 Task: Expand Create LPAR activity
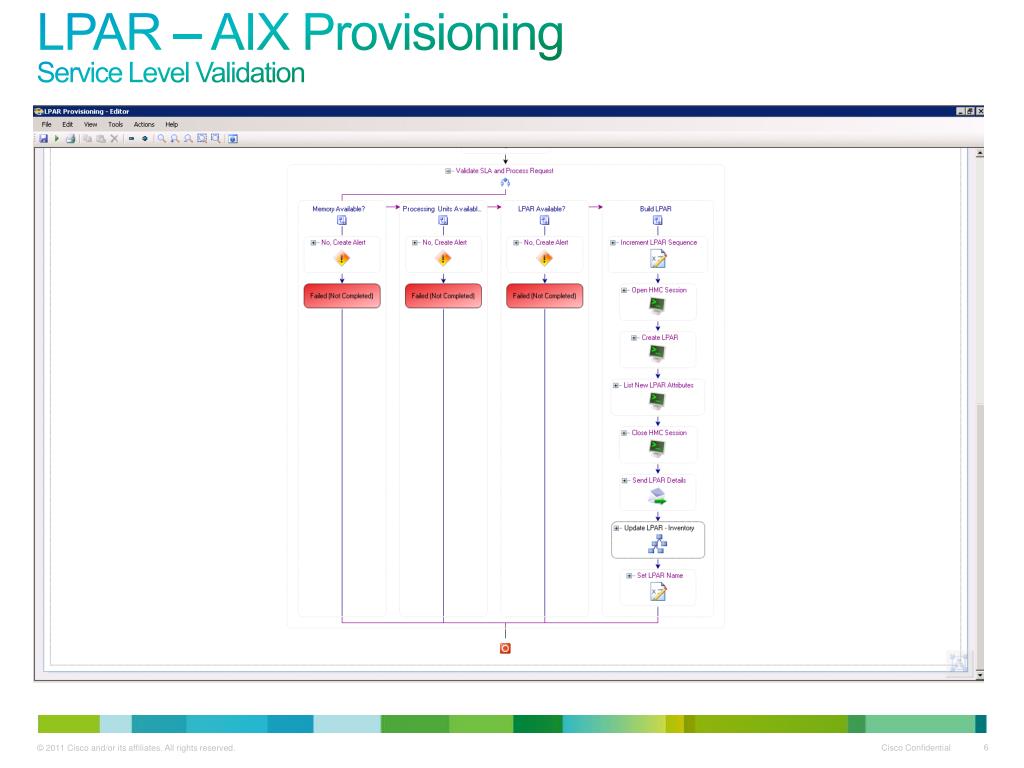click(x=633, y=338)
